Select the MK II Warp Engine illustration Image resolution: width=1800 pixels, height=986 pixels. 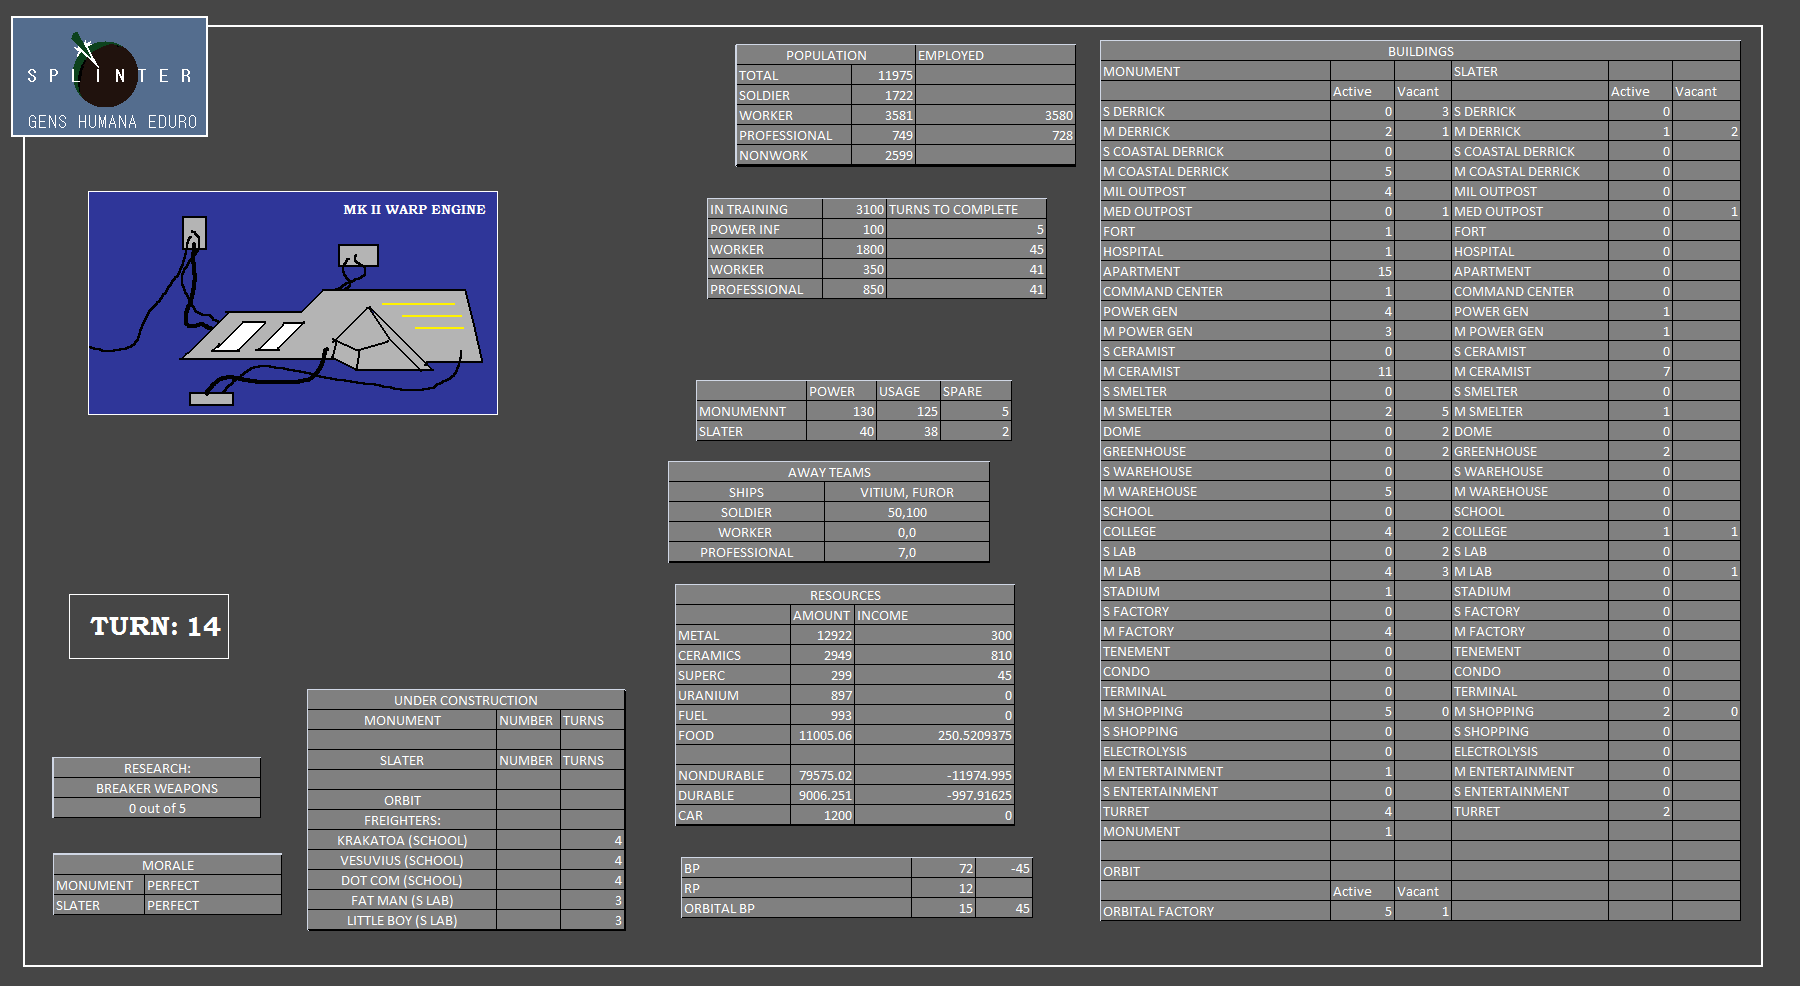coord(293,303)
